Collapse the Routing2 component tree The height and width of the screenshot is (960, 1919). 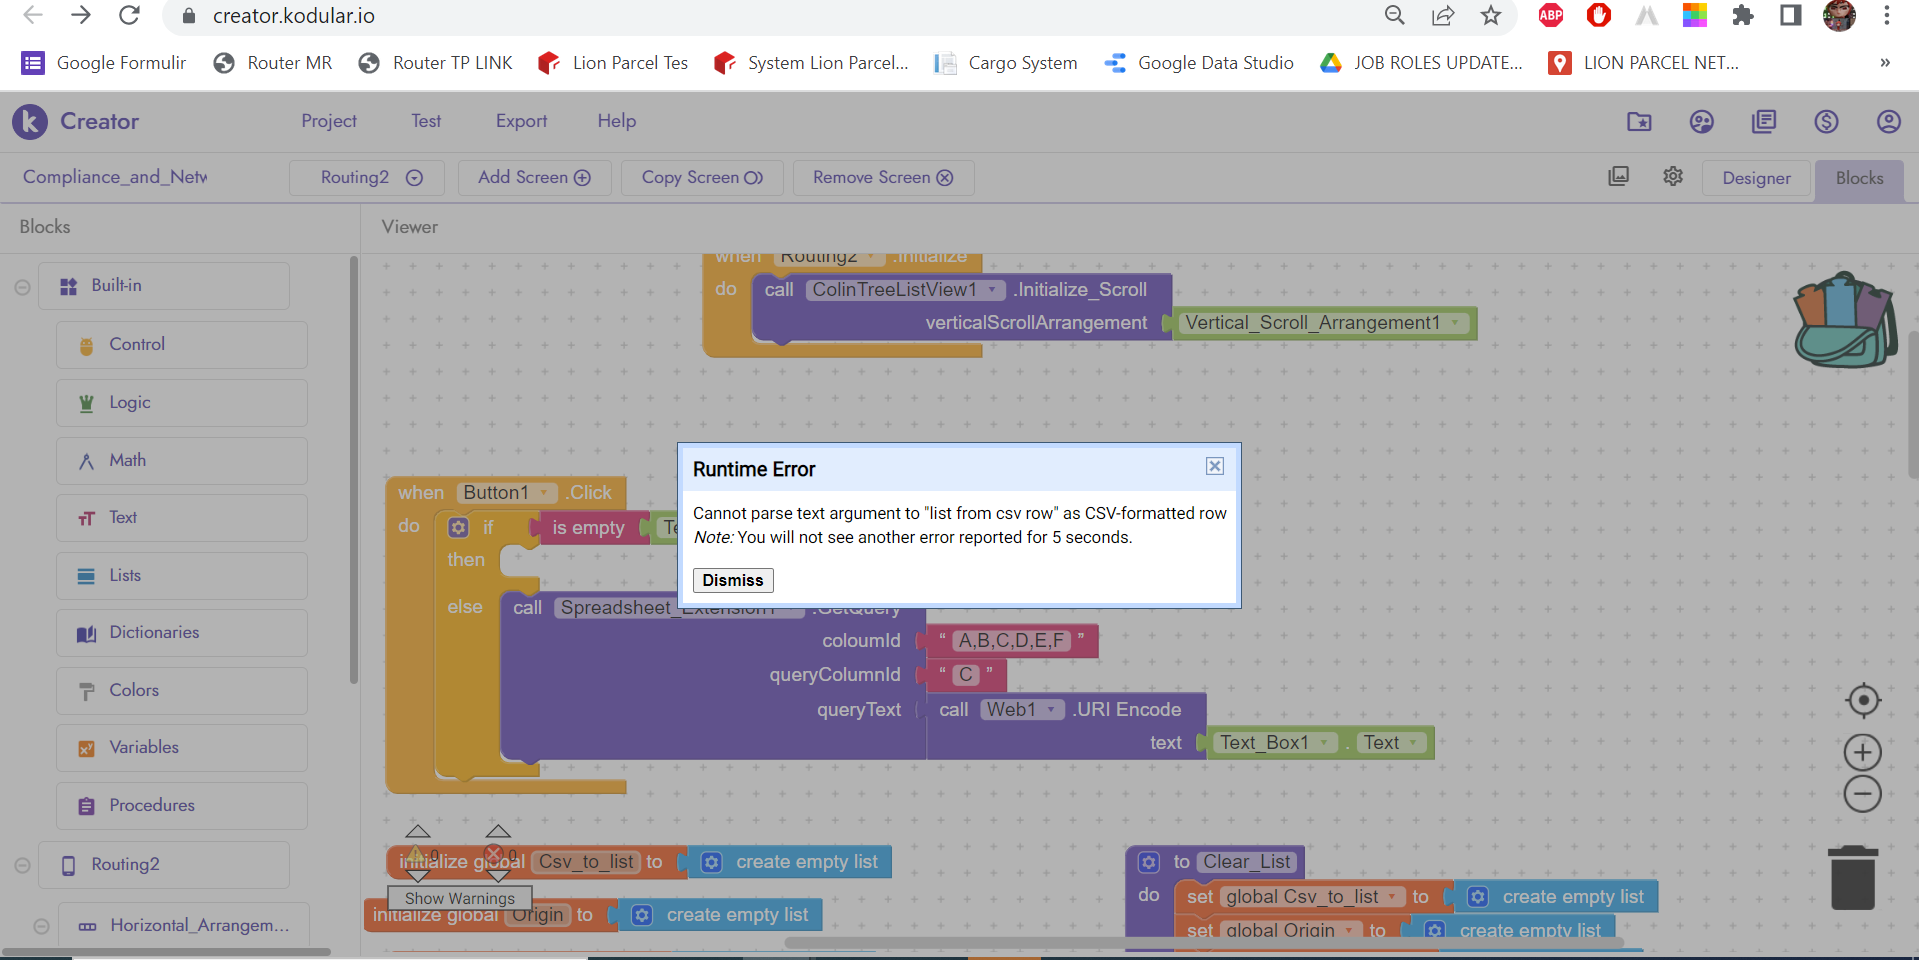point(22,866)
